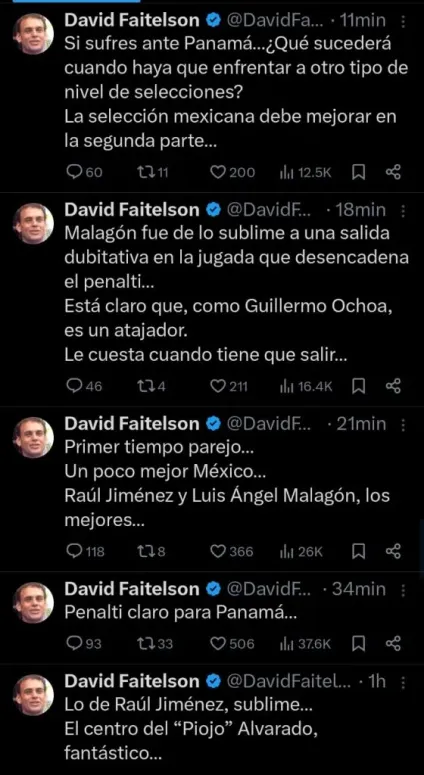Share the "Penalti claro para Panamá" tweet
The image size is (424, 775).
pyautogui.click(x=393, y=644)
